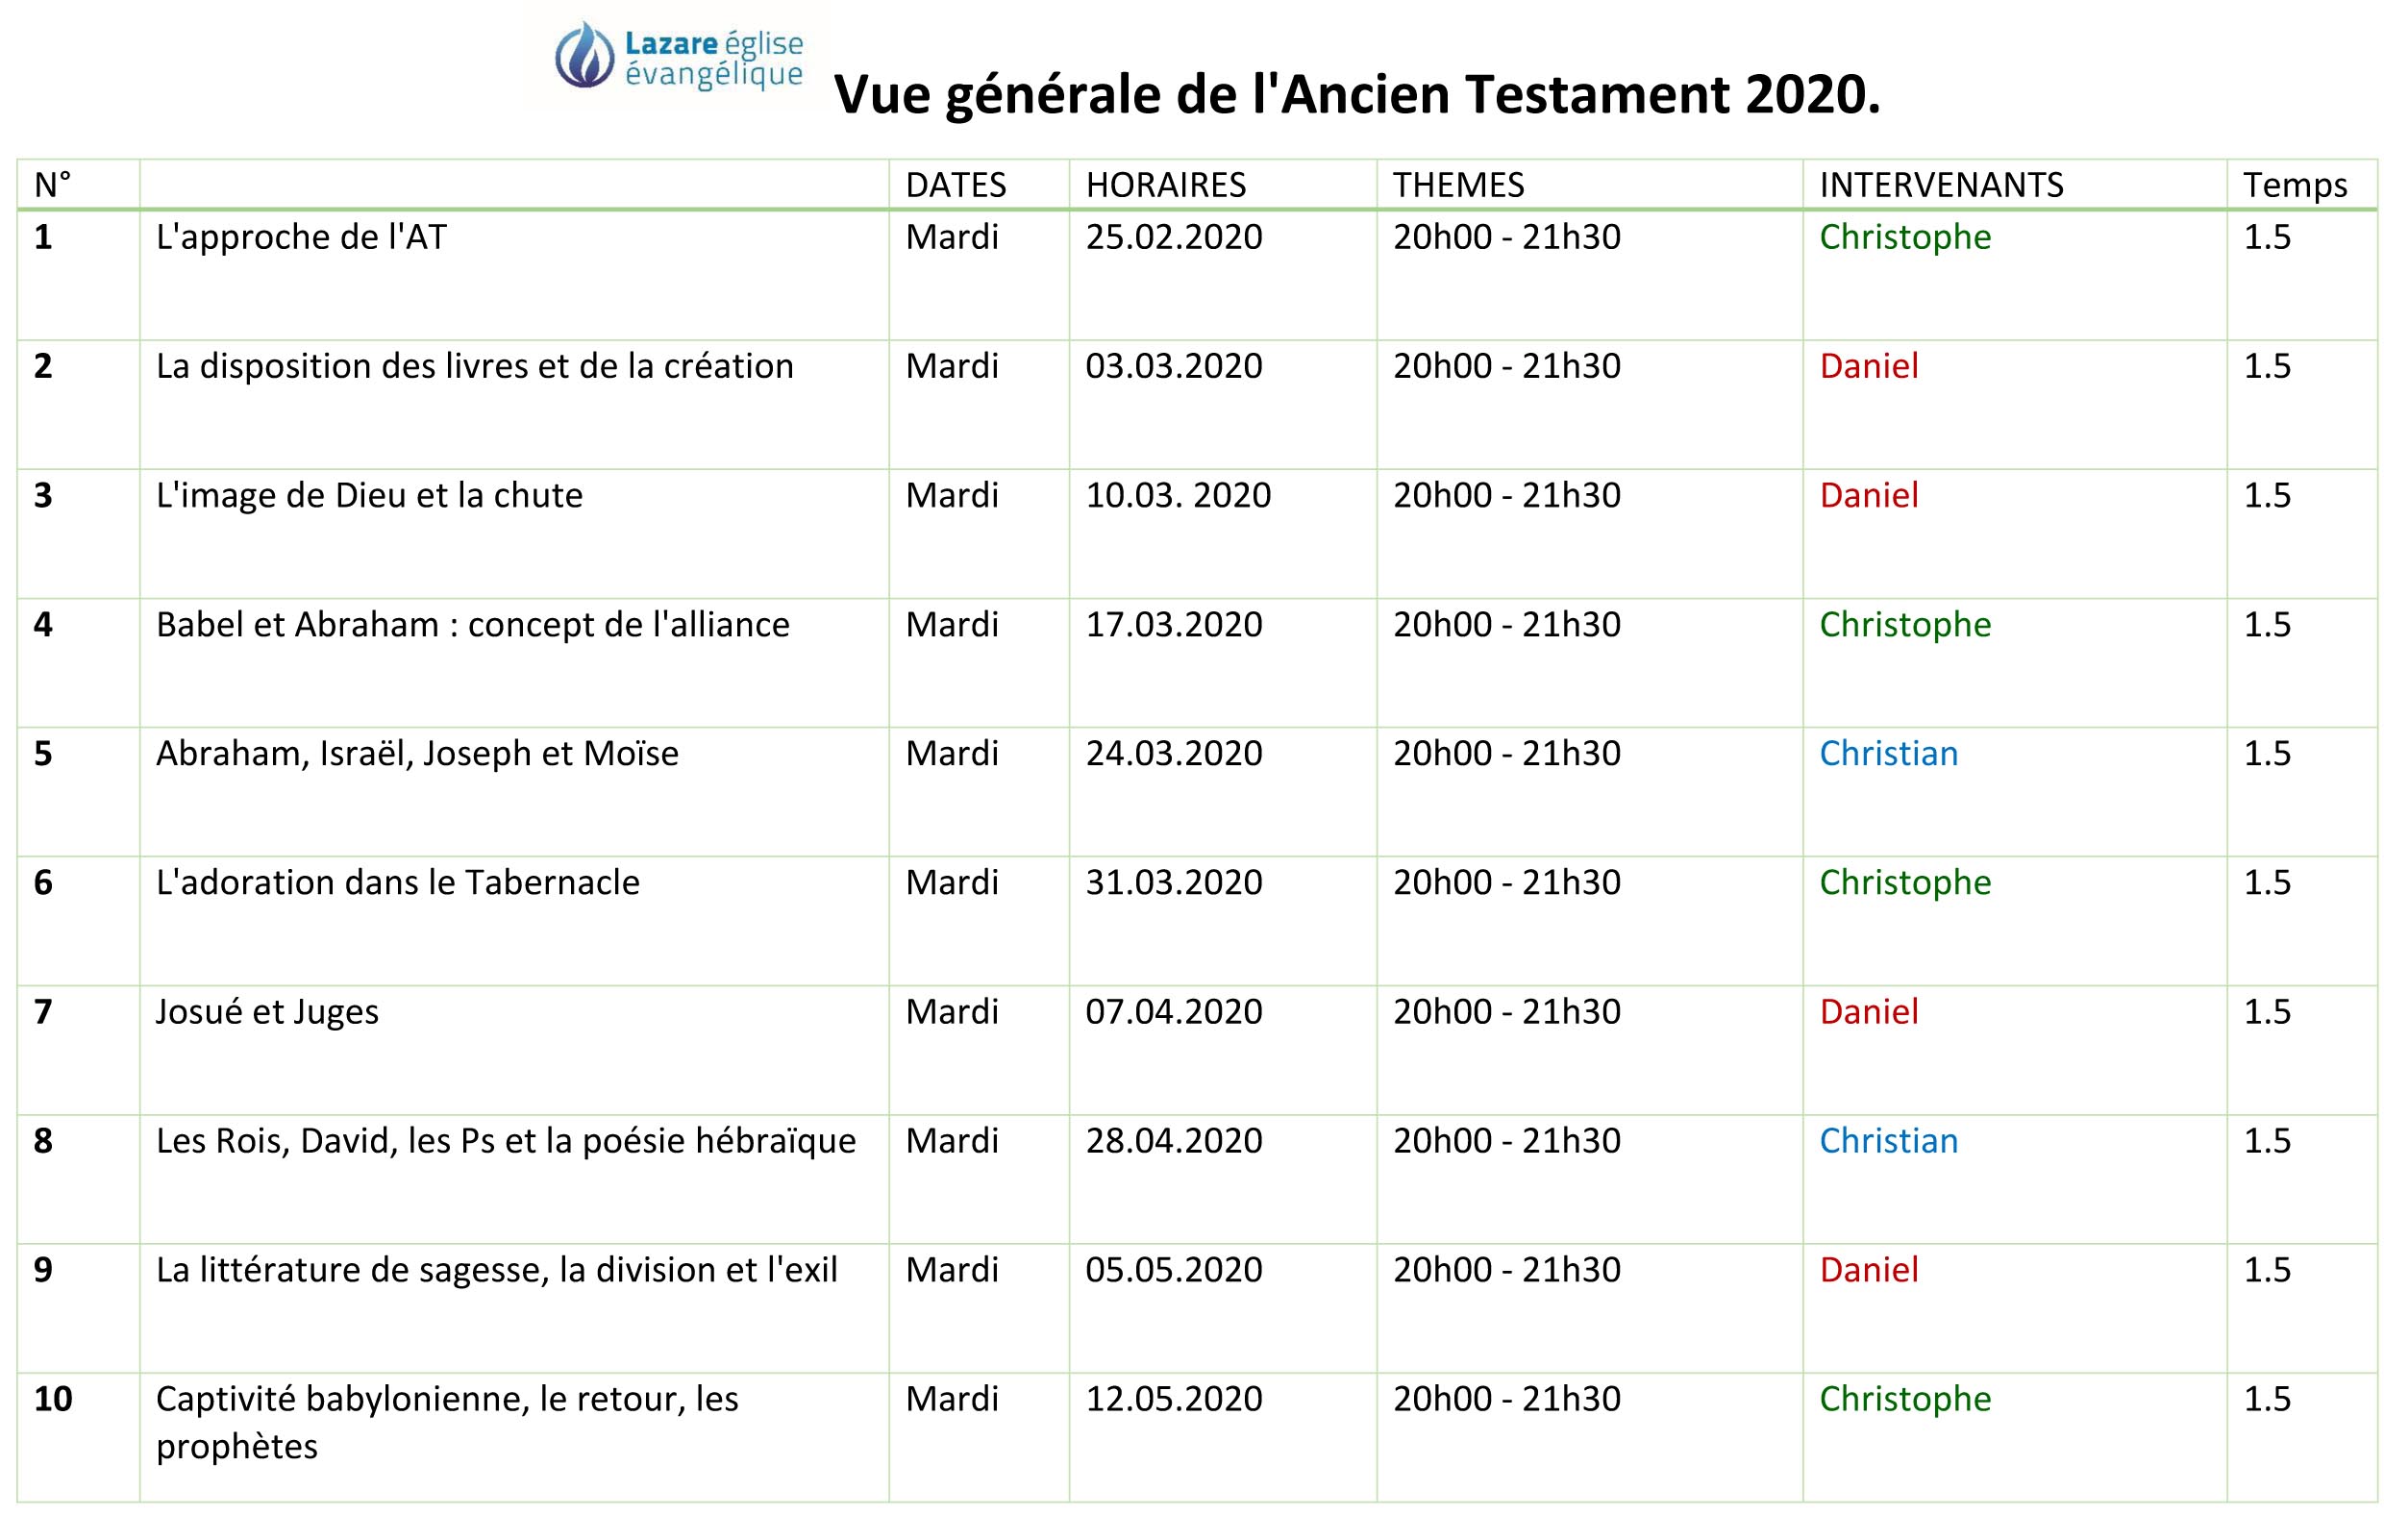Click 'Captivité babylonienne, le retour, les prophètes'

coord(447,1422)
